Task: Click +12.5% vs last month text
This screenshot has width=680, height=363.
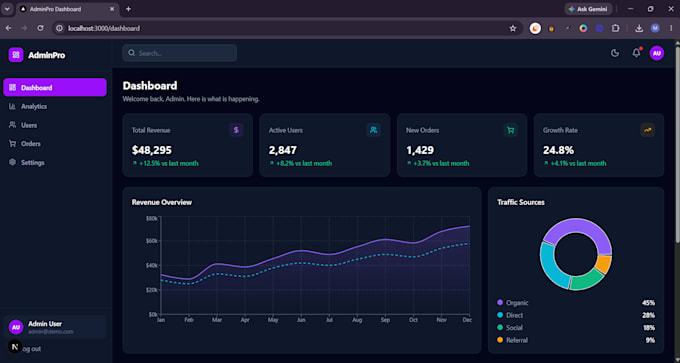Action: coord(169,164)
